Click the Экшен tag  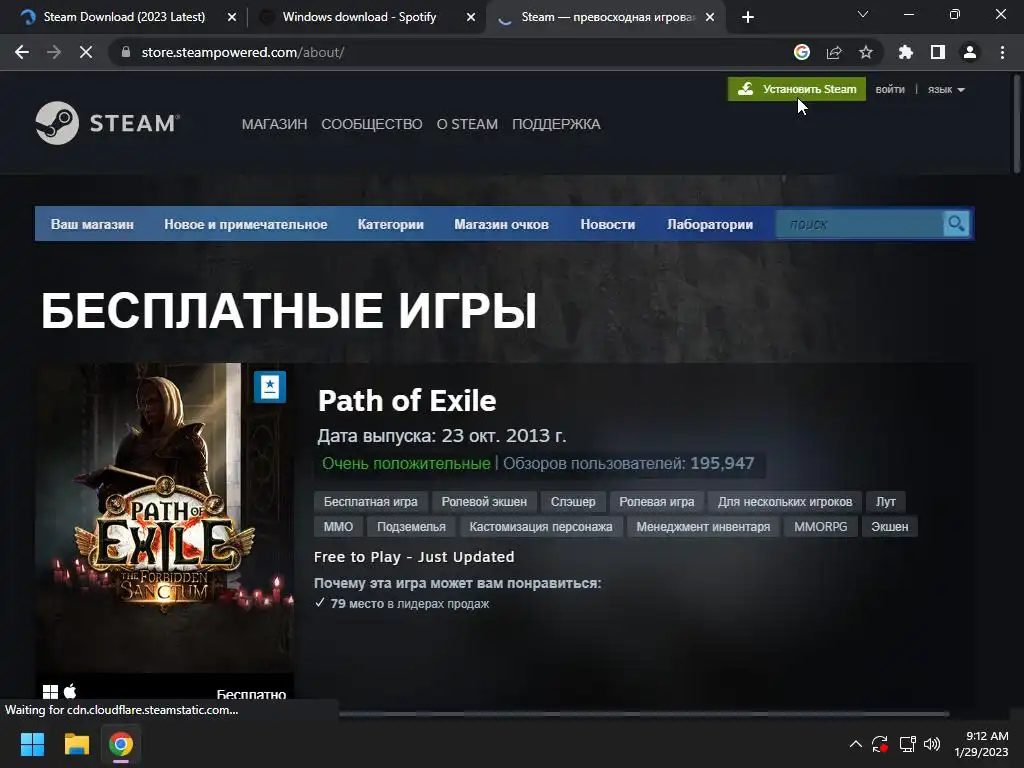click(x=889, y=526)
